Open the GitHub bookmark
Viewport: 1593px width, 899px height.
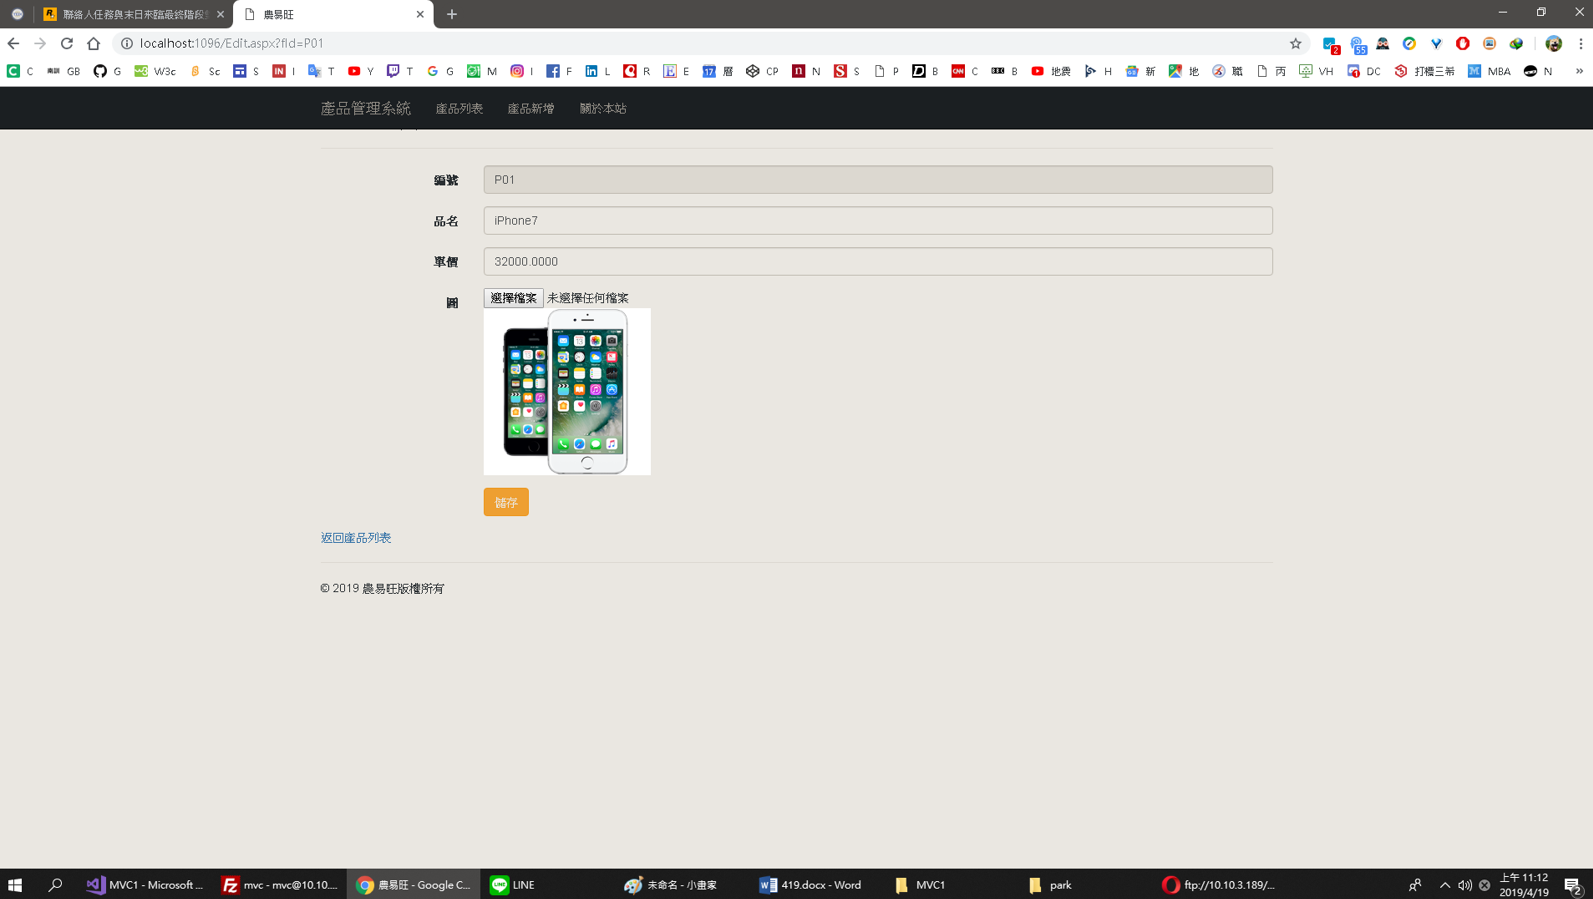coord(107,71)
